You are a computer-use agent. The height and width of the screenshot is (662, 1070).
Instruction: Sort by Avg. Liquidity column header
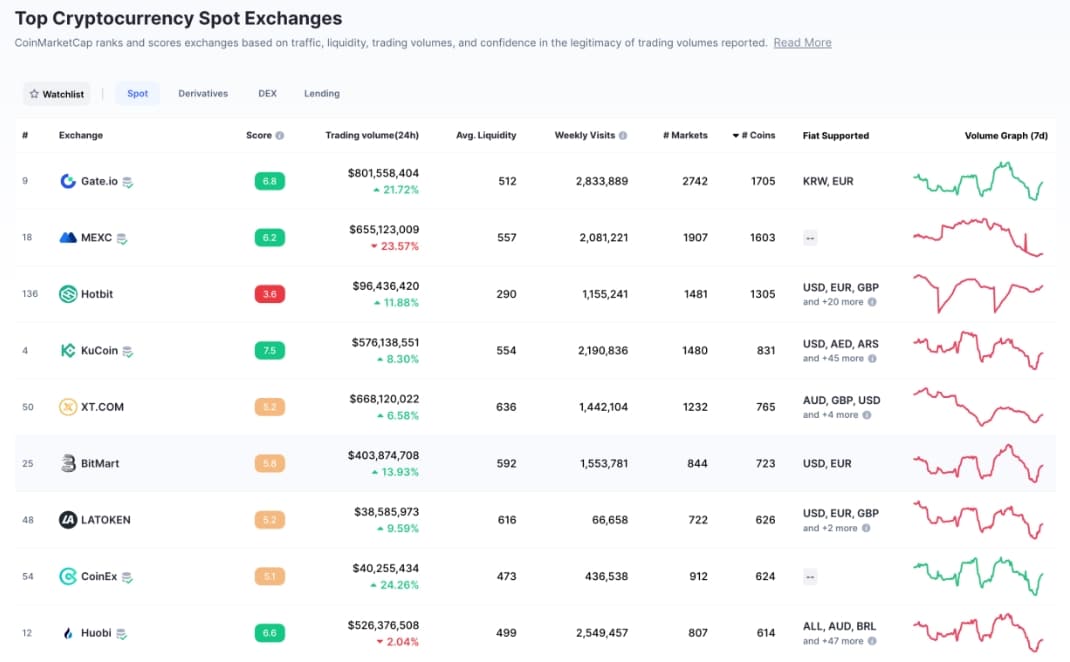point(486,135)
